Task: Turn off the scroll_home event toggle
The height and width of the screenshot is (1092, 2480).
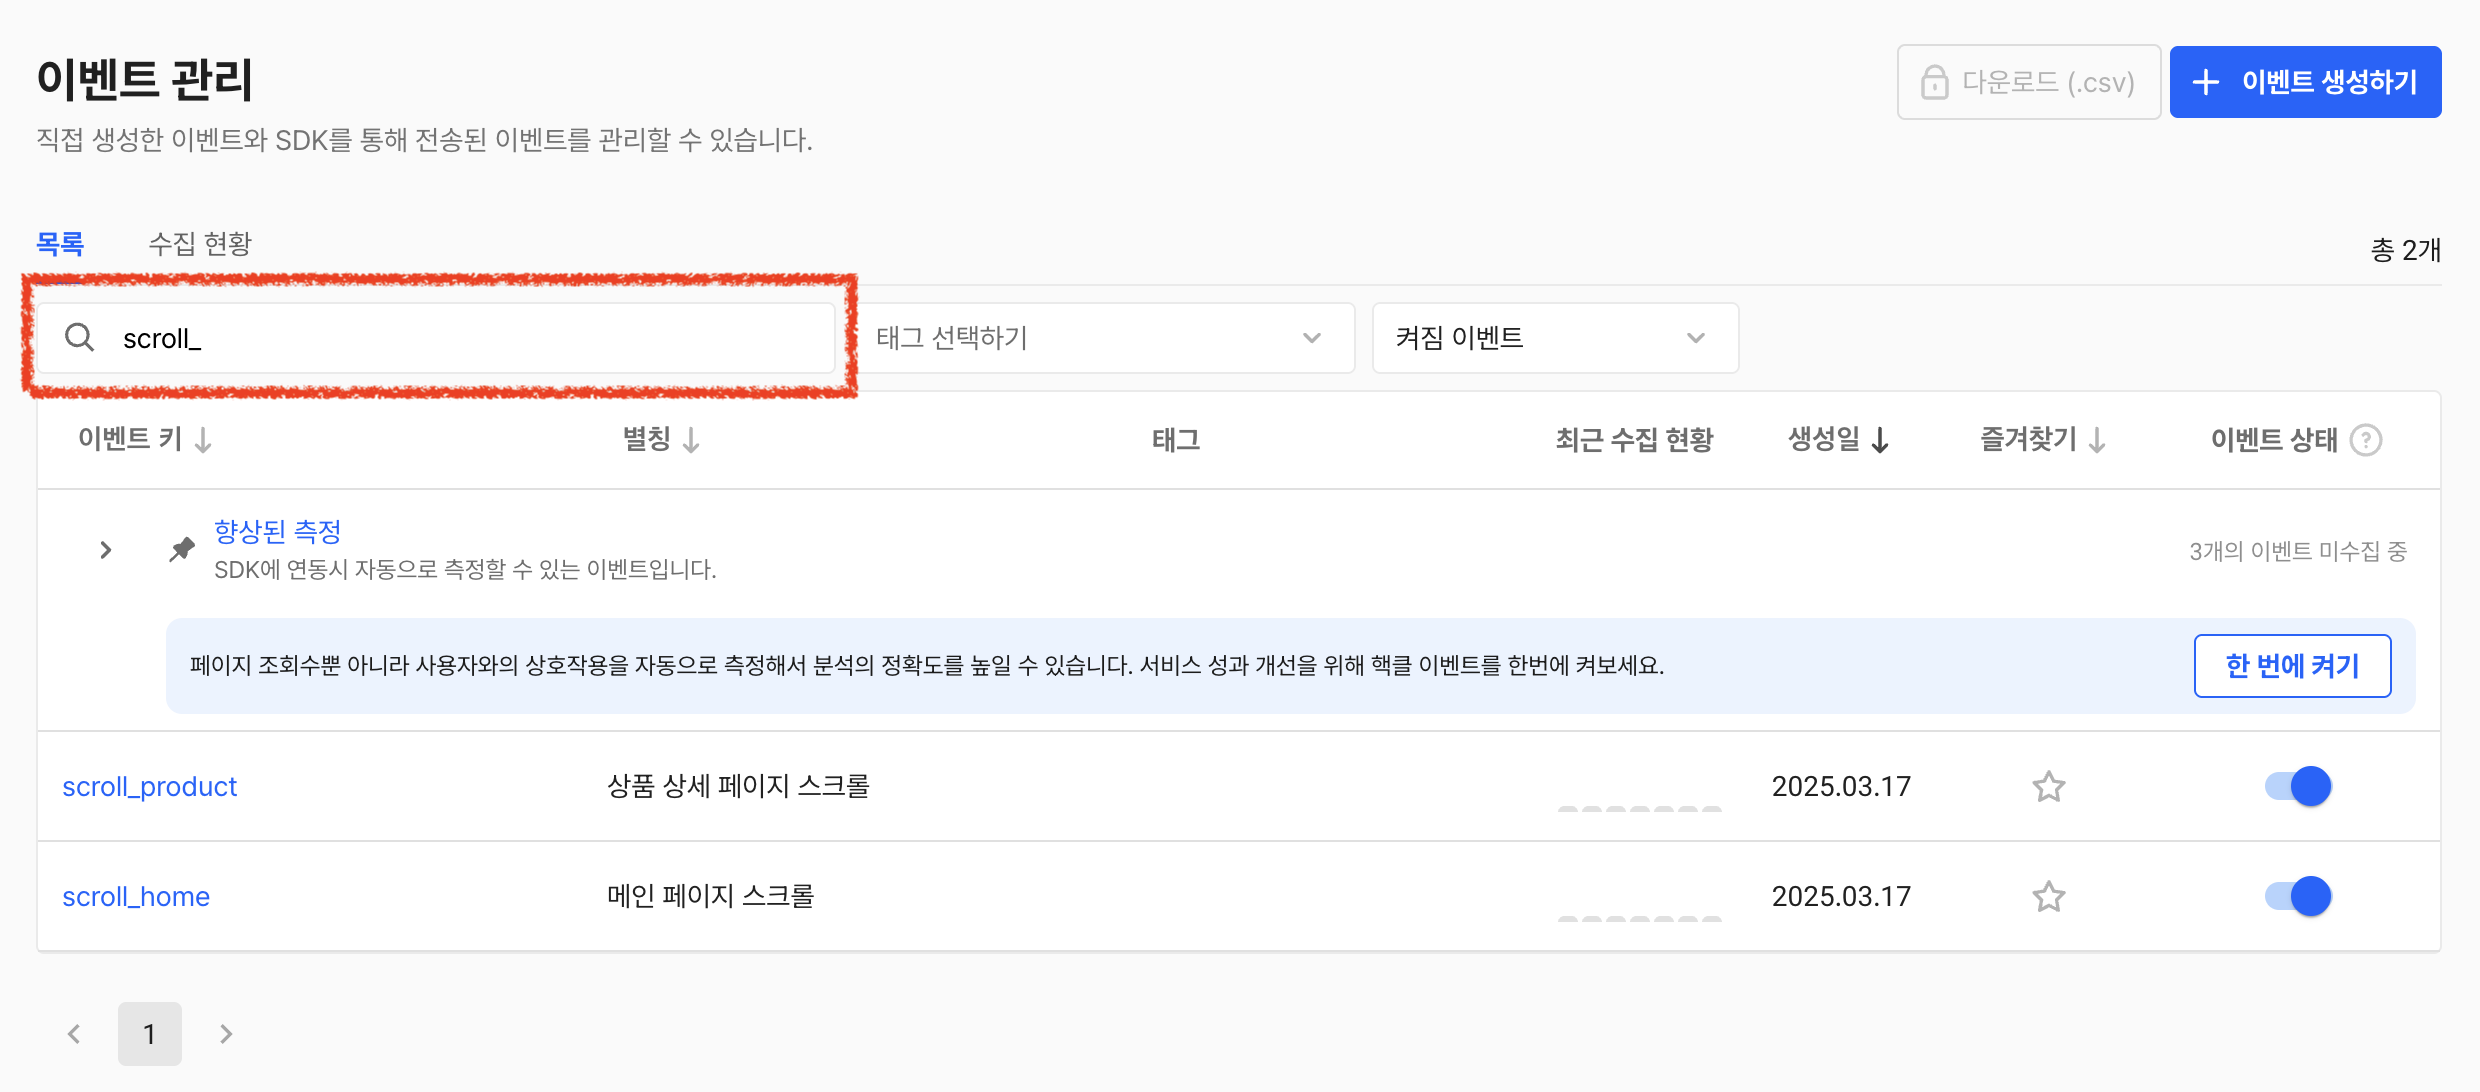Action: (x=2297, y=897)
